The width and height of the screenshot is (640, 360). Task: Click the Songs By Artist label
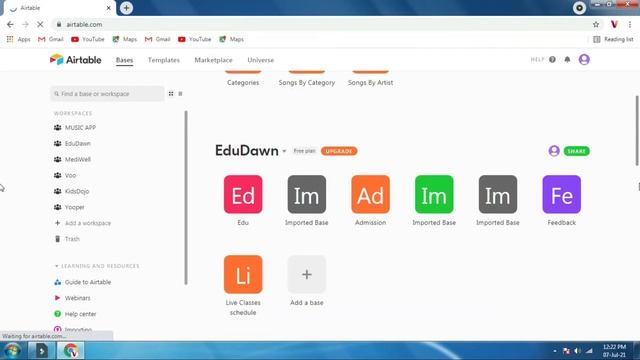[x=370, y=82]
